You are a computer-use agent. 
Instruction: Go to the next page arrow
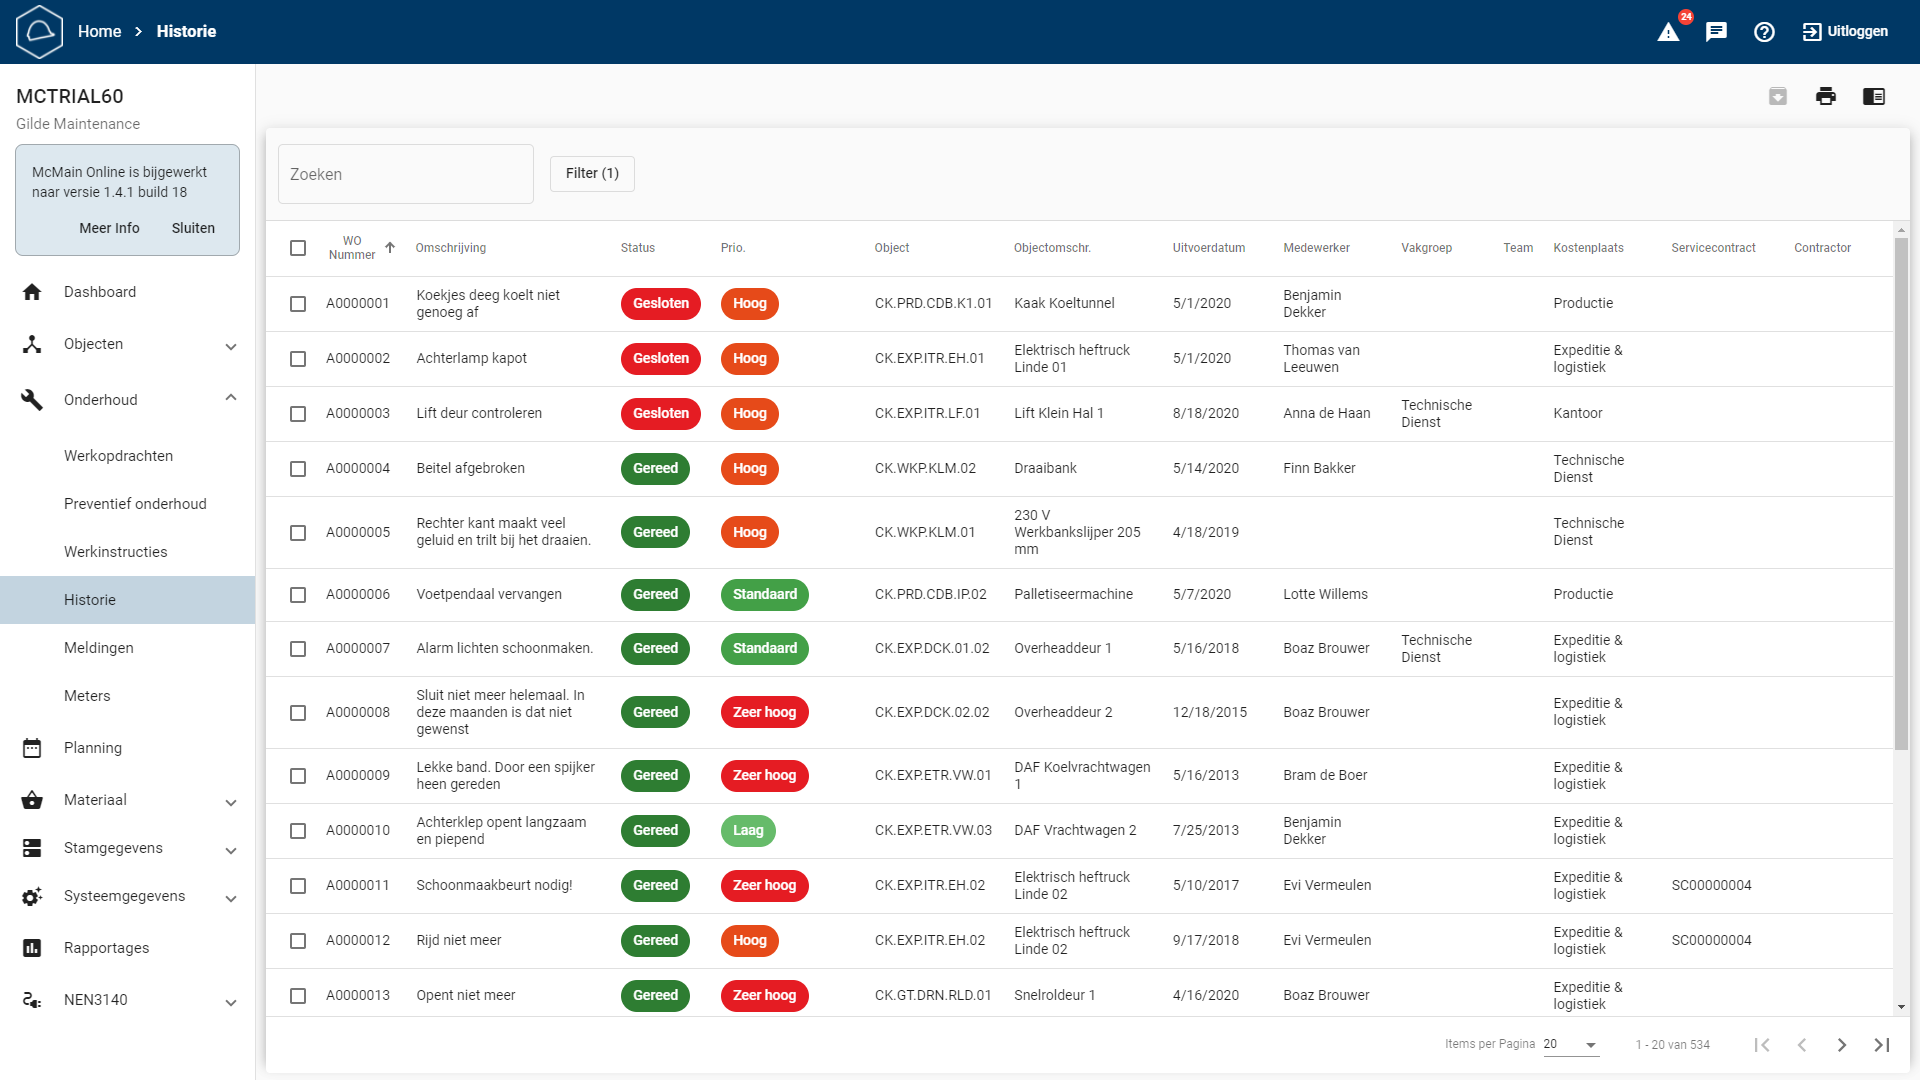pos(1842,1045)
